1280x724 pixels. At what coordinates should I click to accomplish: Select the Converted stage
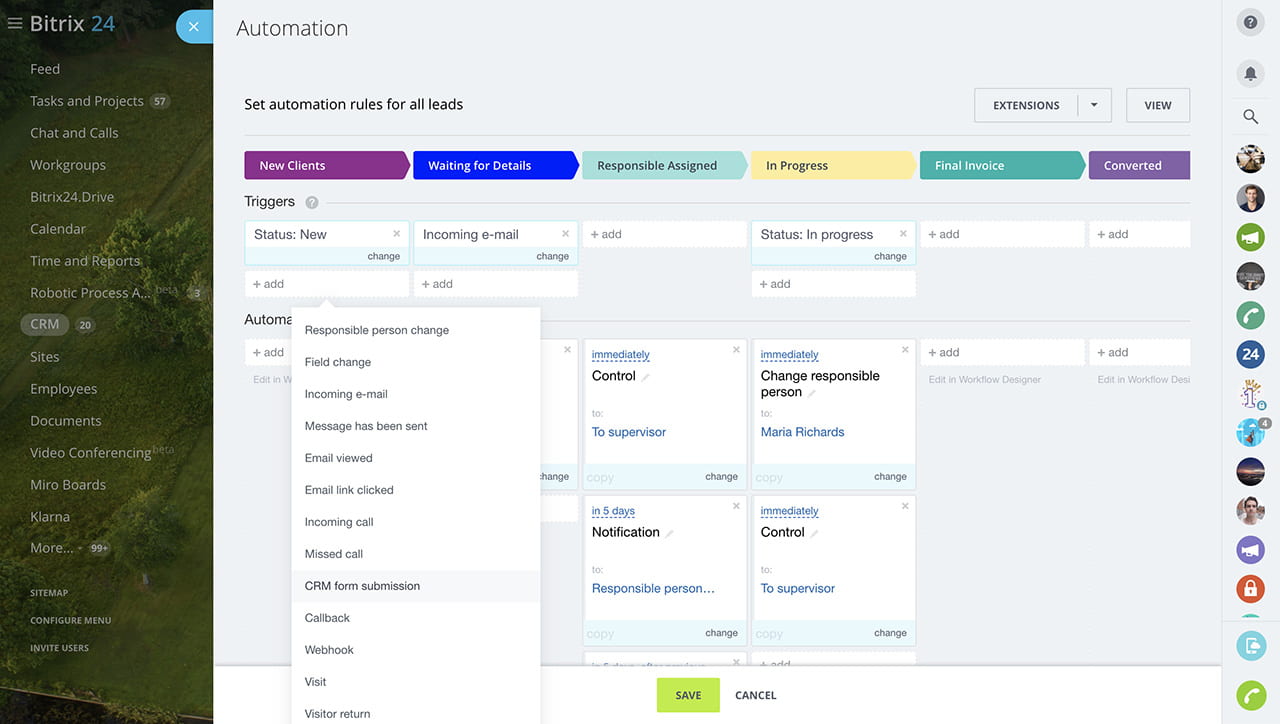point(1140,165)
